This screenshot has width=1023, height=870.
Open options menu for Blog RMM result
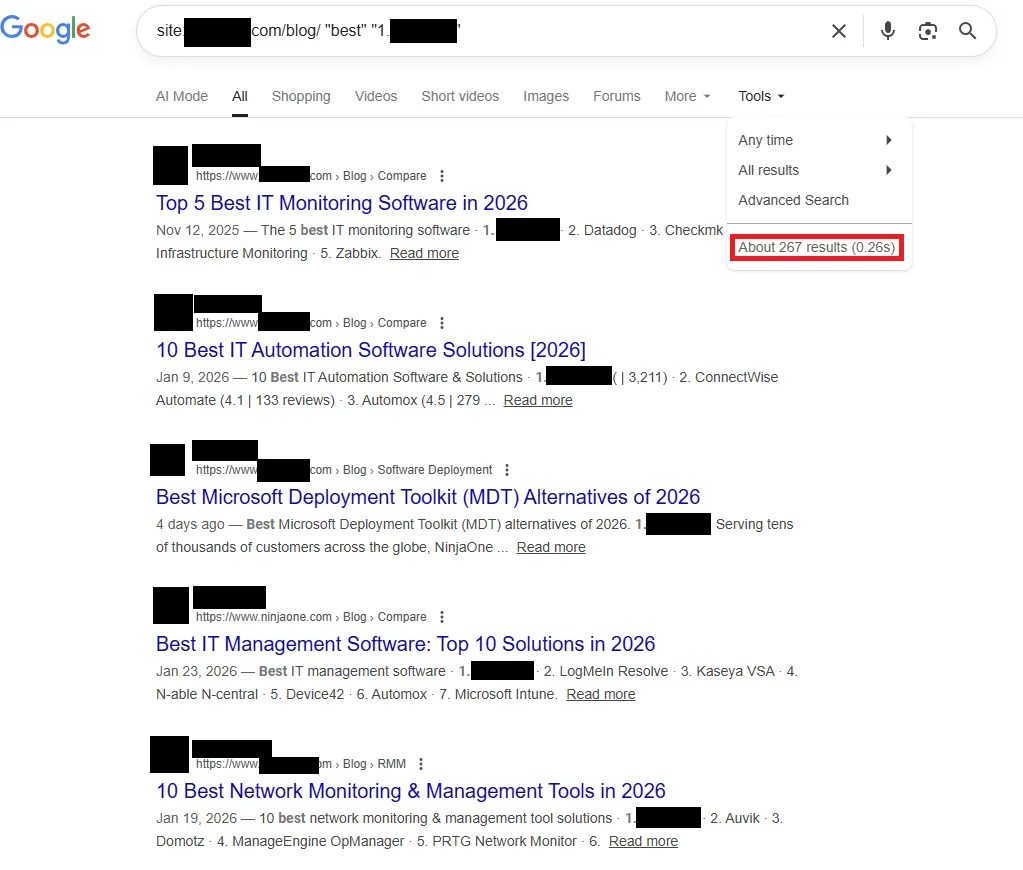(x=421, y=764)
